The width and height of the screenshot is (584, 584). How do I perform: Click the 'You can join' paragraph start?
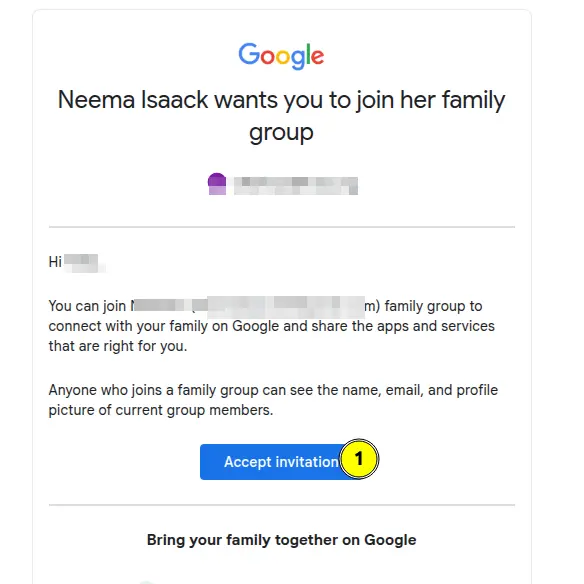click(88, 306)
